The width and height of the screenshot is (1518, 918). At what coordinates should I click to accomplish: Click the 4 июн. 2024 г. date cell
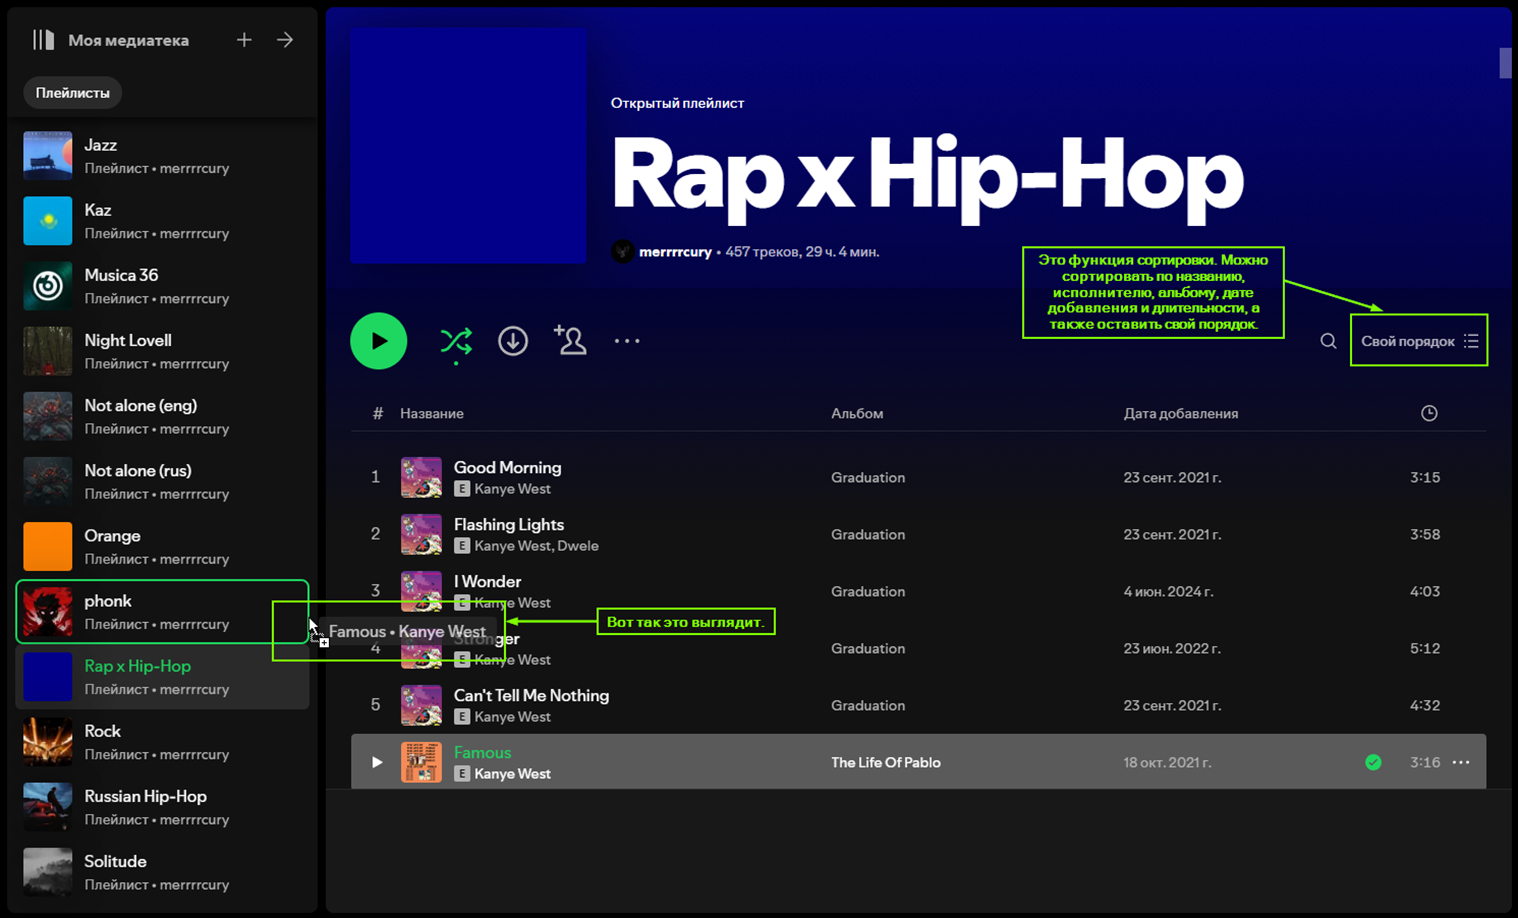[1168, 591]
